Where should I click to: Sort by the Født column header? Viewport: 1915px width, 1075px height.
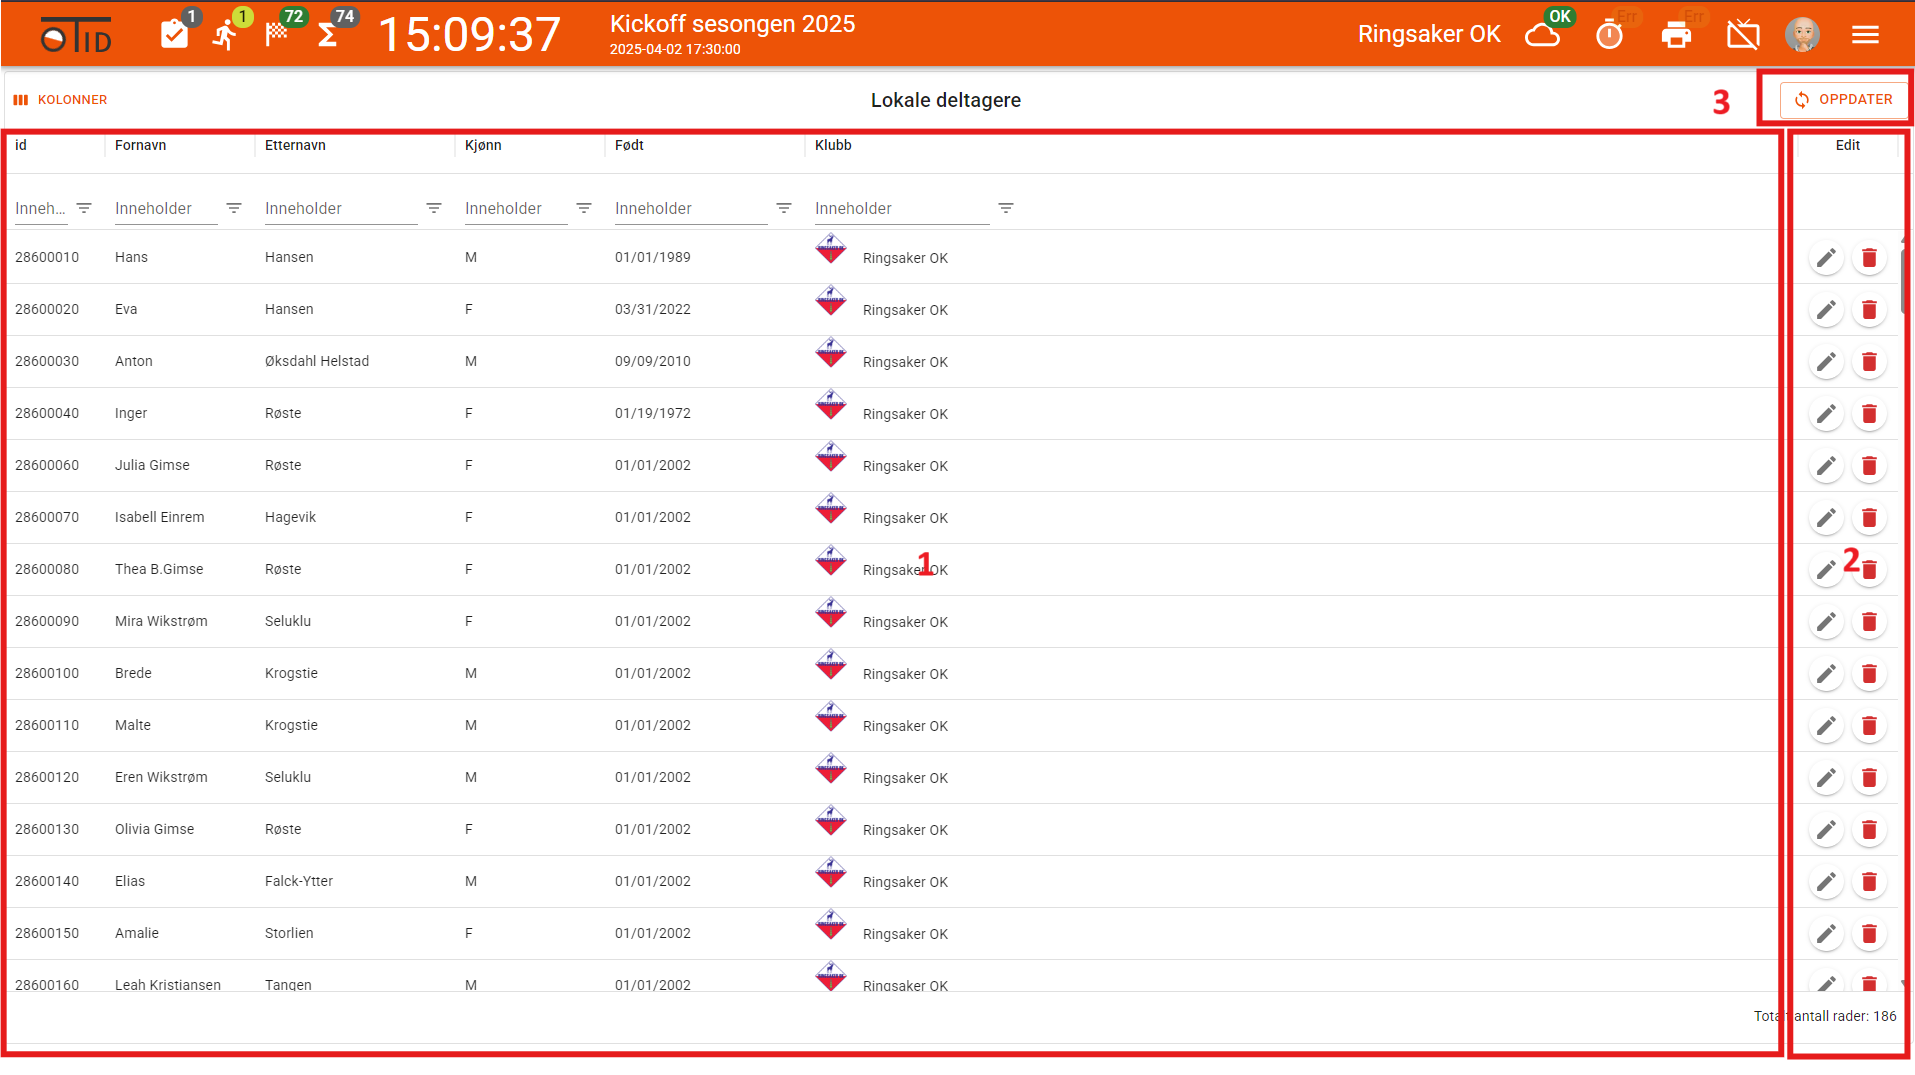tap(629, 145)
